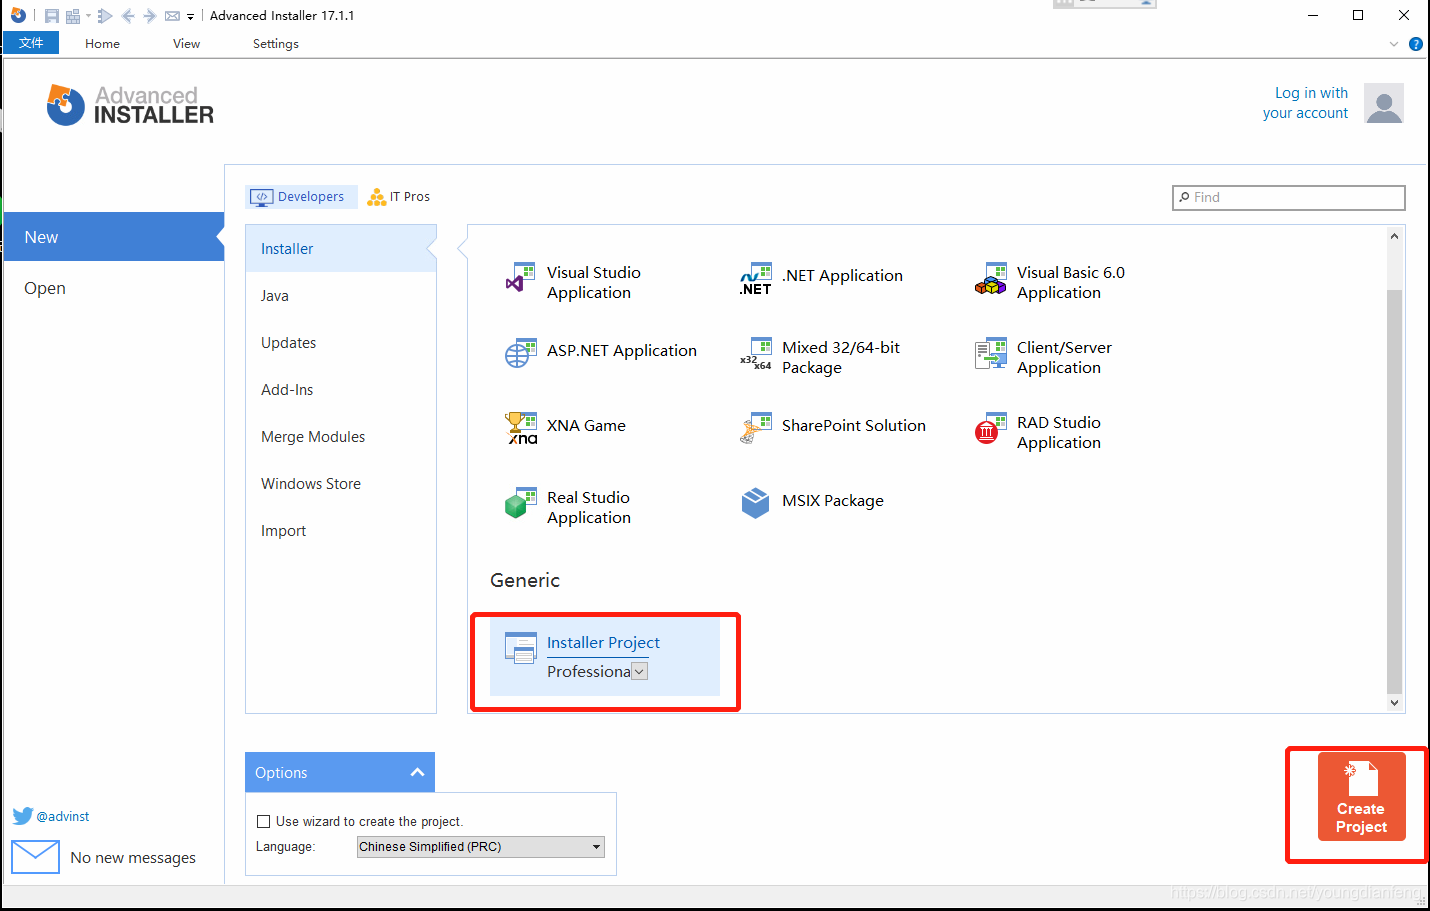Select the Open page in left sidebar
Viewport: 1430px width, 911px height.
click(x=114, y=288)
